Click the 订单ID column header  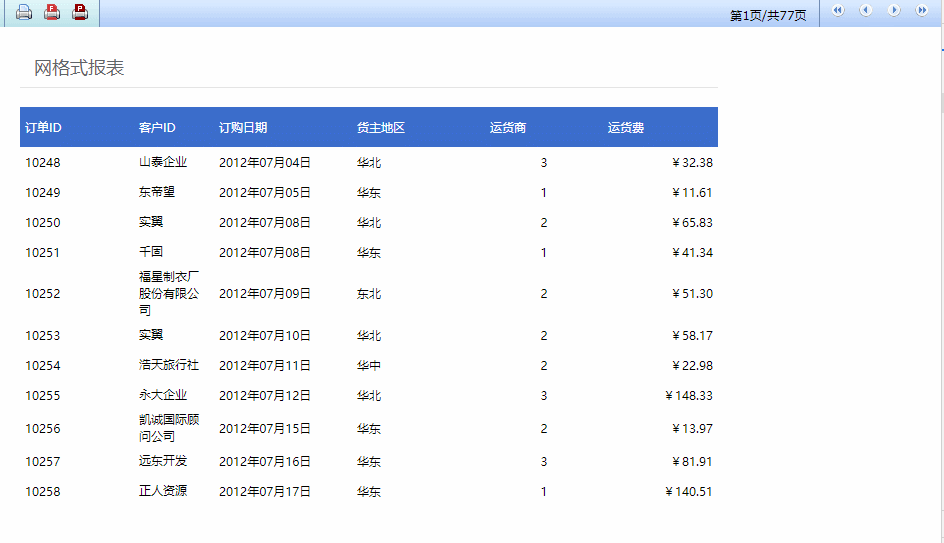click(43, 128)
